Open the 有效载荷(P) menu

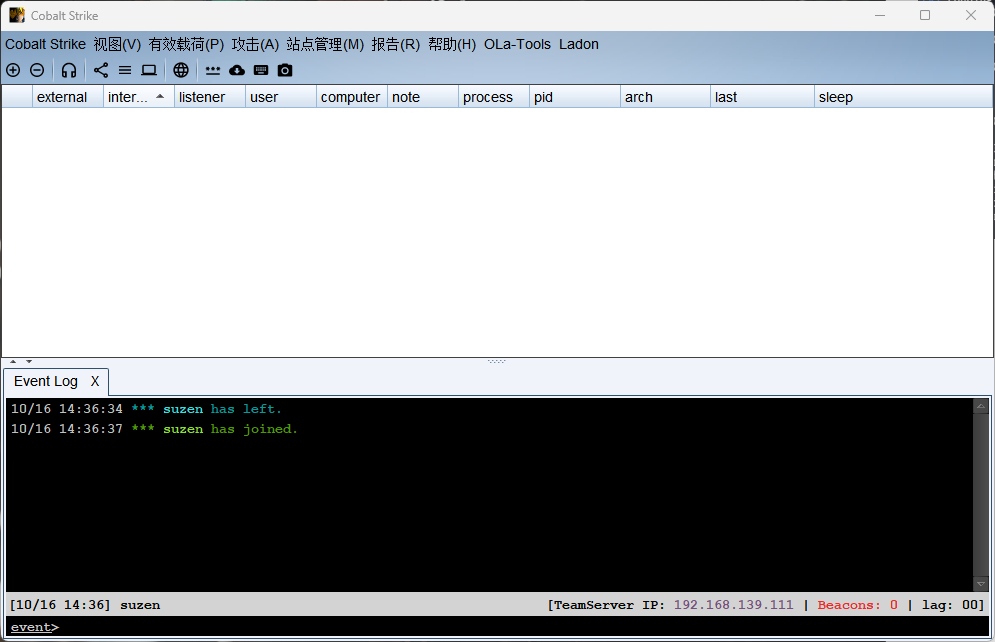187,44
